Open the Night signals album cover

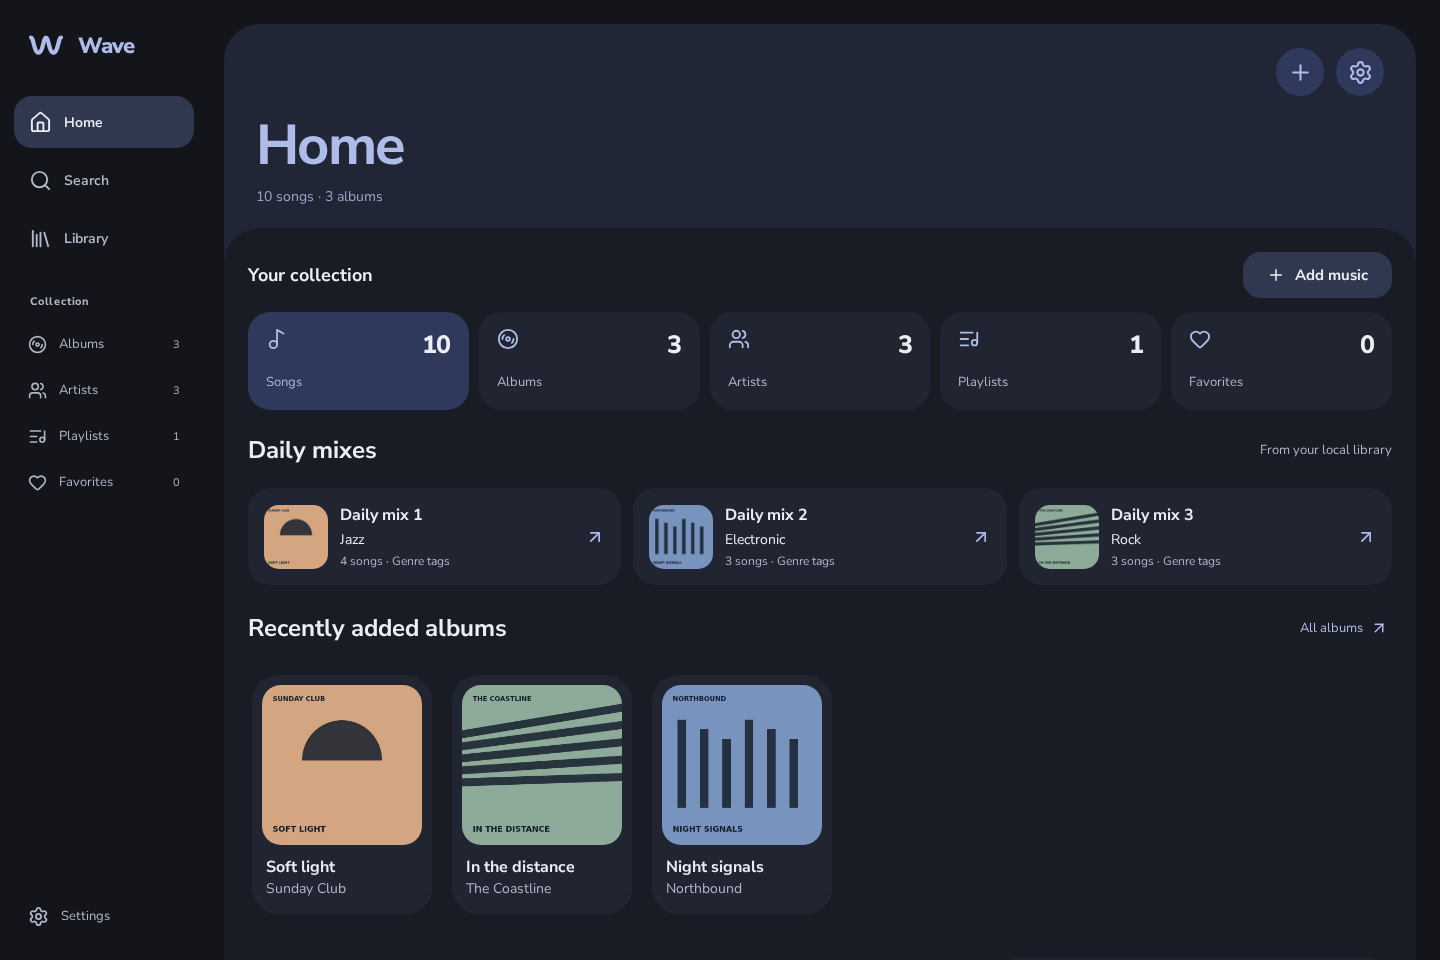pos(742,765)
